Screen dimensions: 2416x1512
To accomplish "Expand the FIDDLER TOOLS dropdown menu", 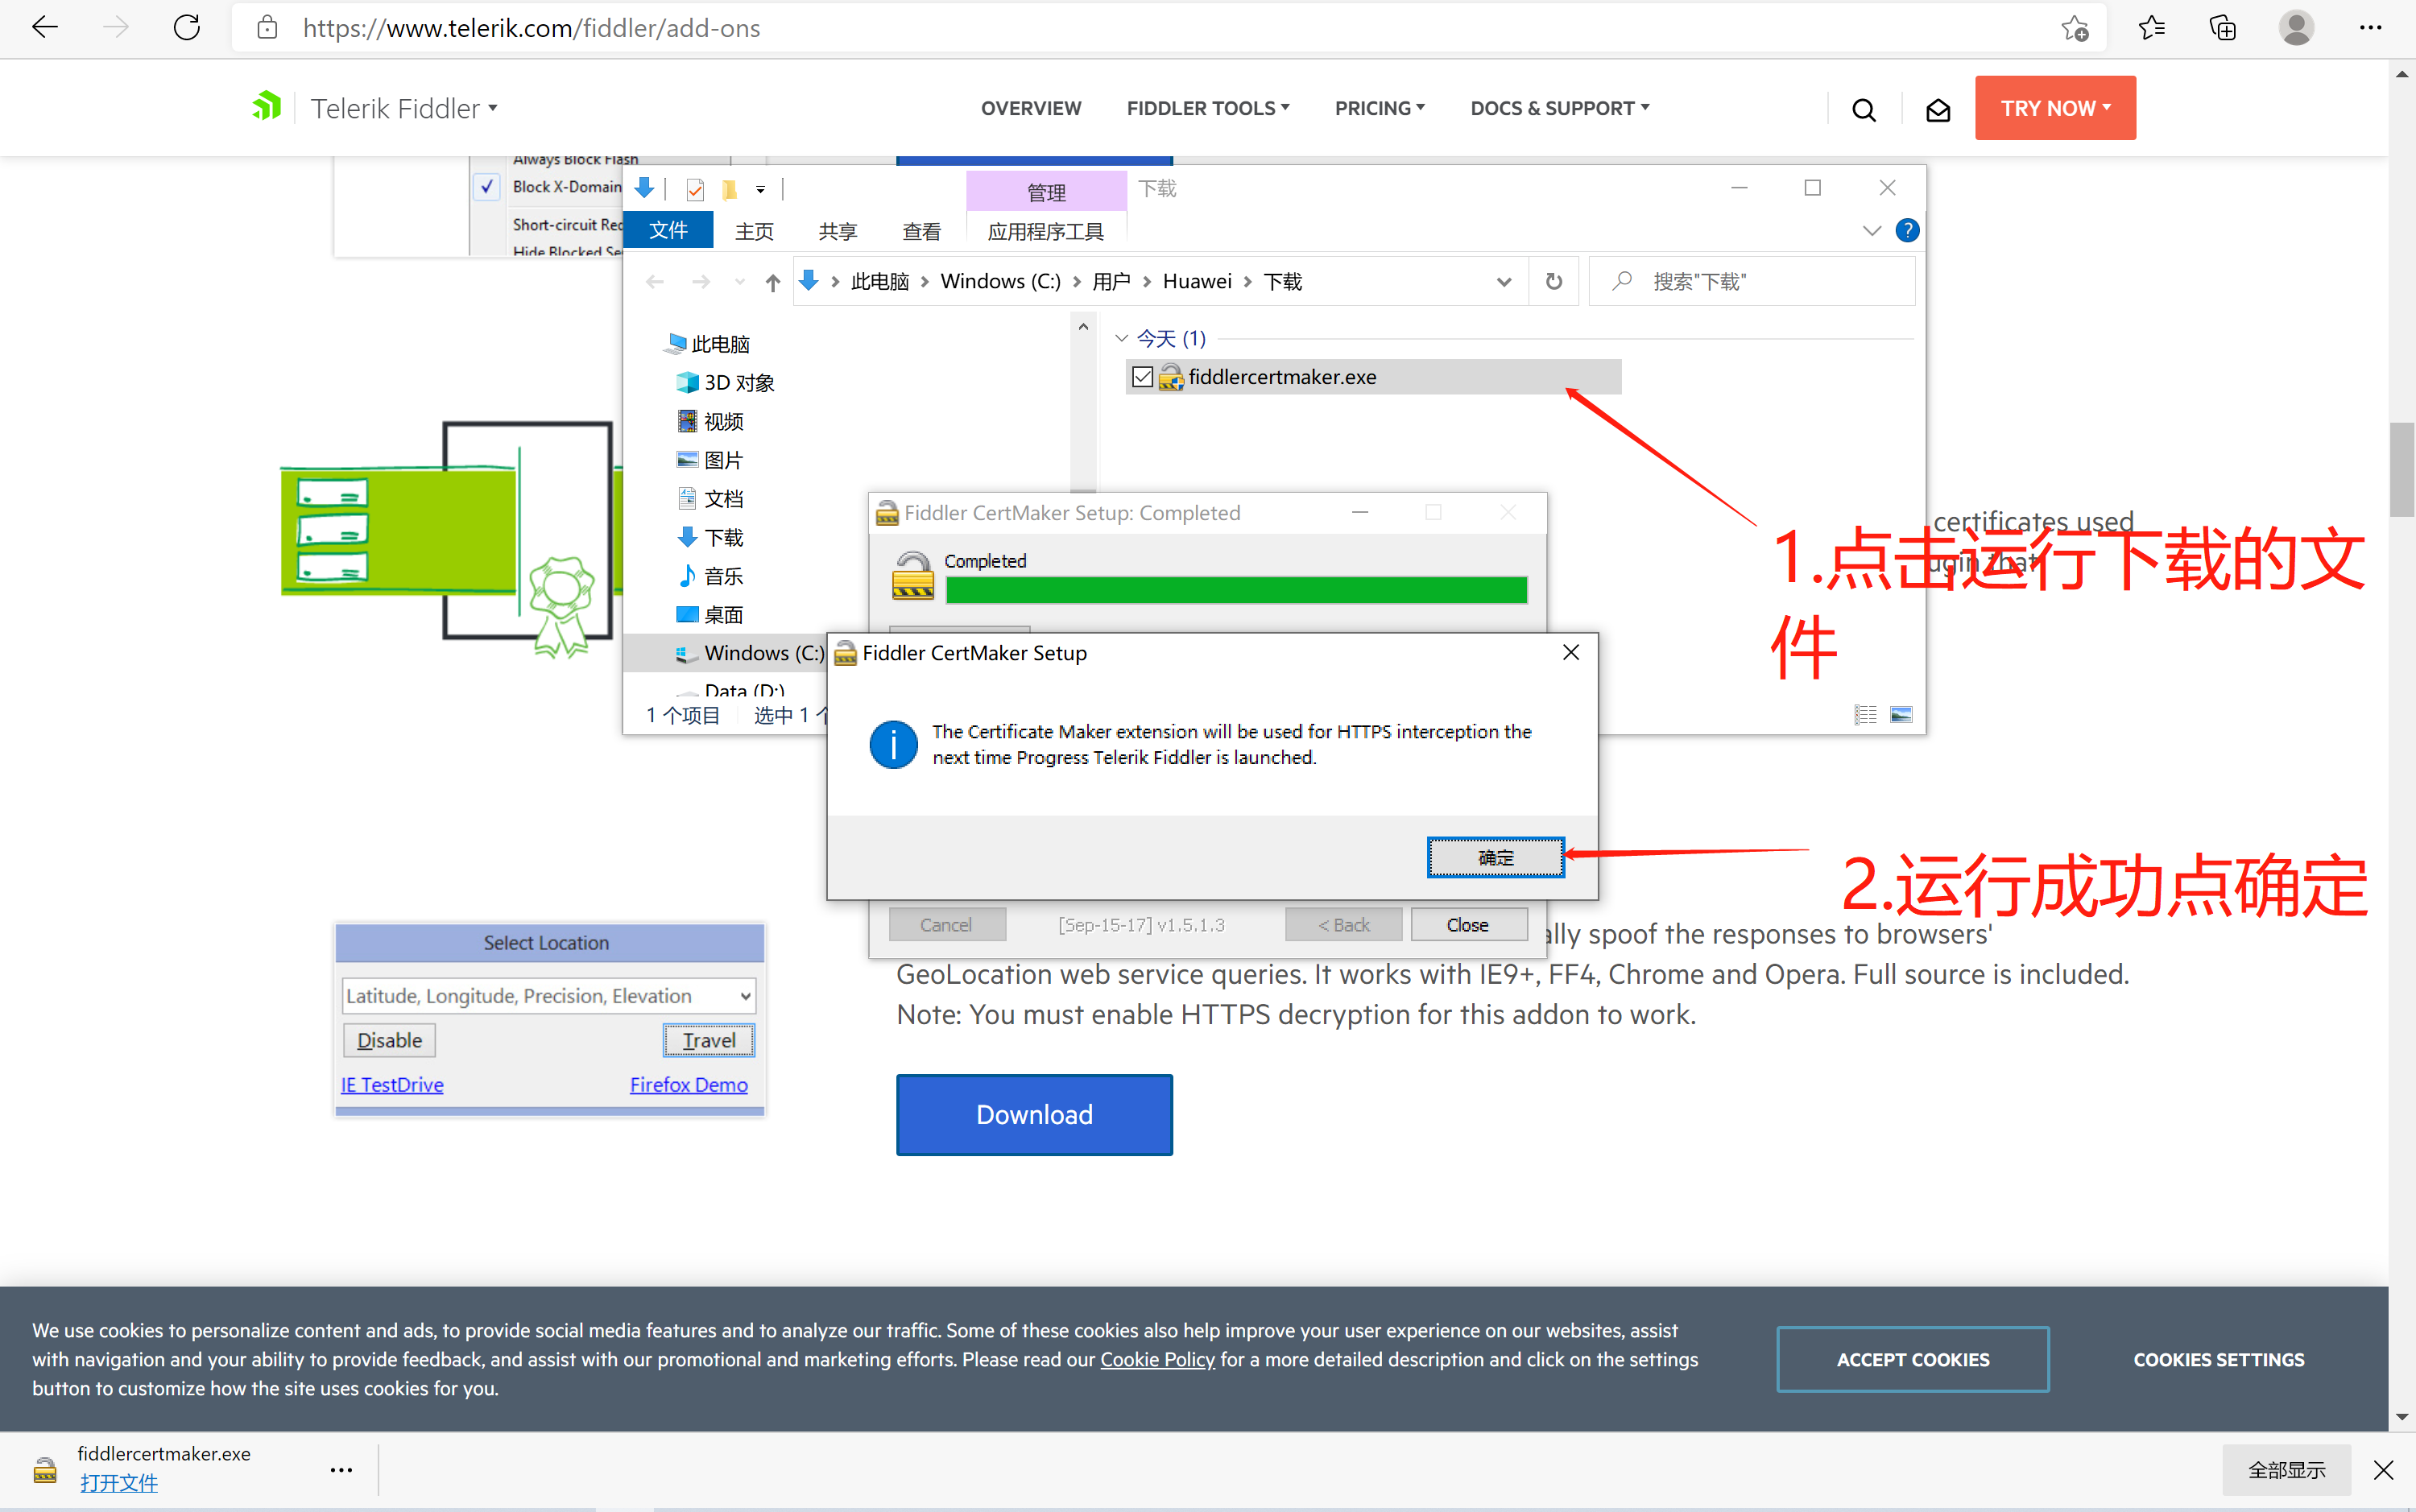I will click(1207, 108).
